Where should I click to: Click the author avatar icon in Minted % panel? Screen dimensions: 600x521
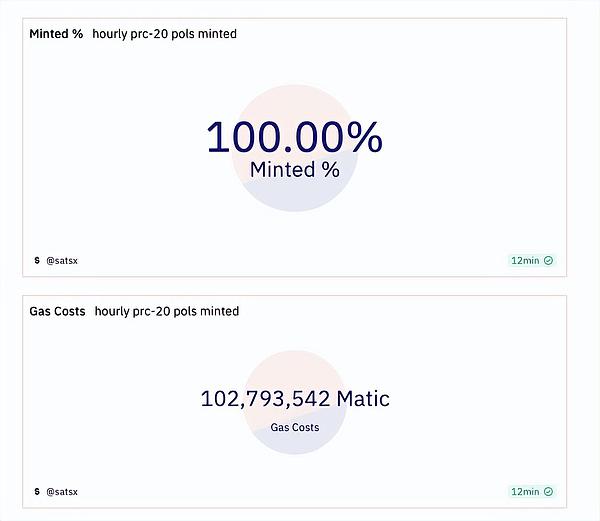tap(37, 261)
